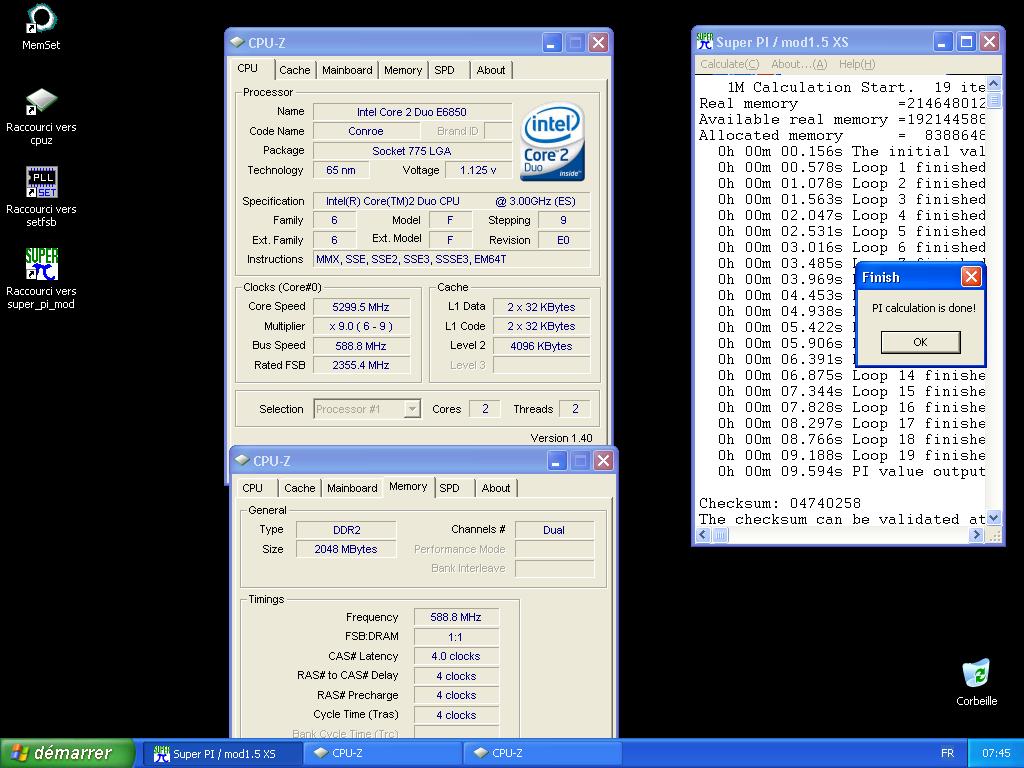
Task: Click OK in the Finish dialog
Action: [x=920, y=342]
